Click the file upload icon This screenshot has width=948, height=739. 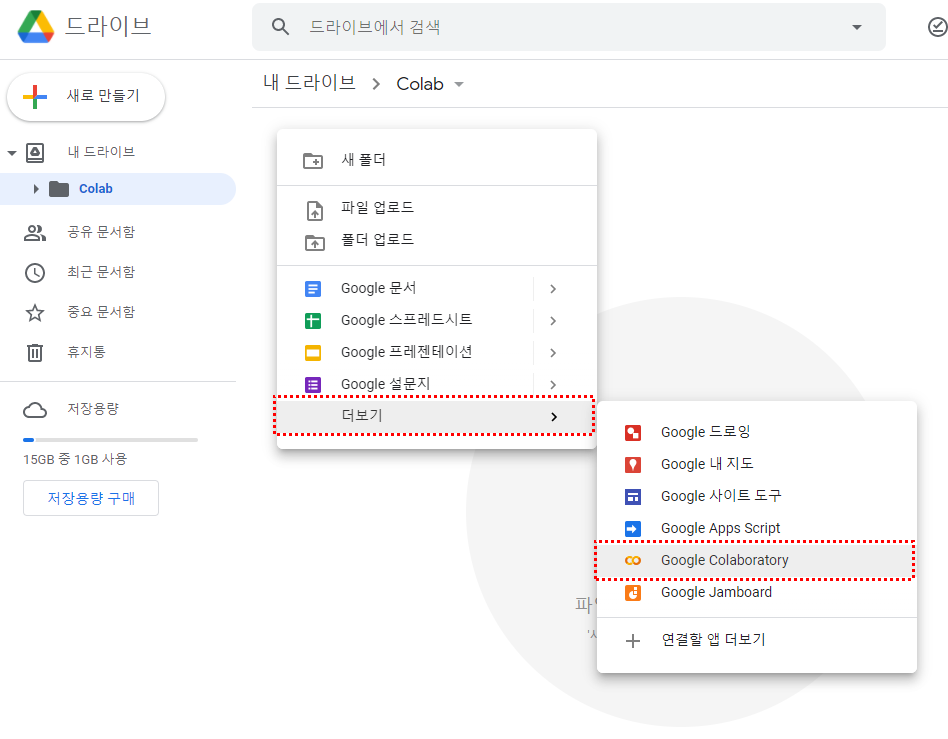point(314,210)
